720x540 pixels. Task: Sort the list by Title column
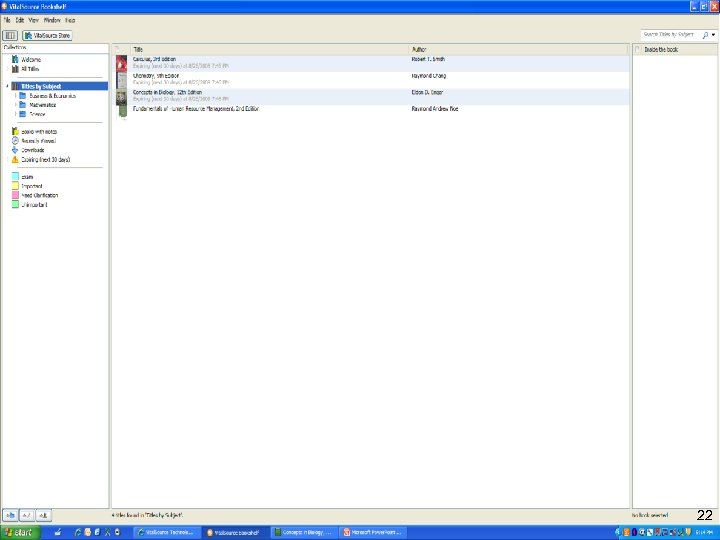point(270,49)
